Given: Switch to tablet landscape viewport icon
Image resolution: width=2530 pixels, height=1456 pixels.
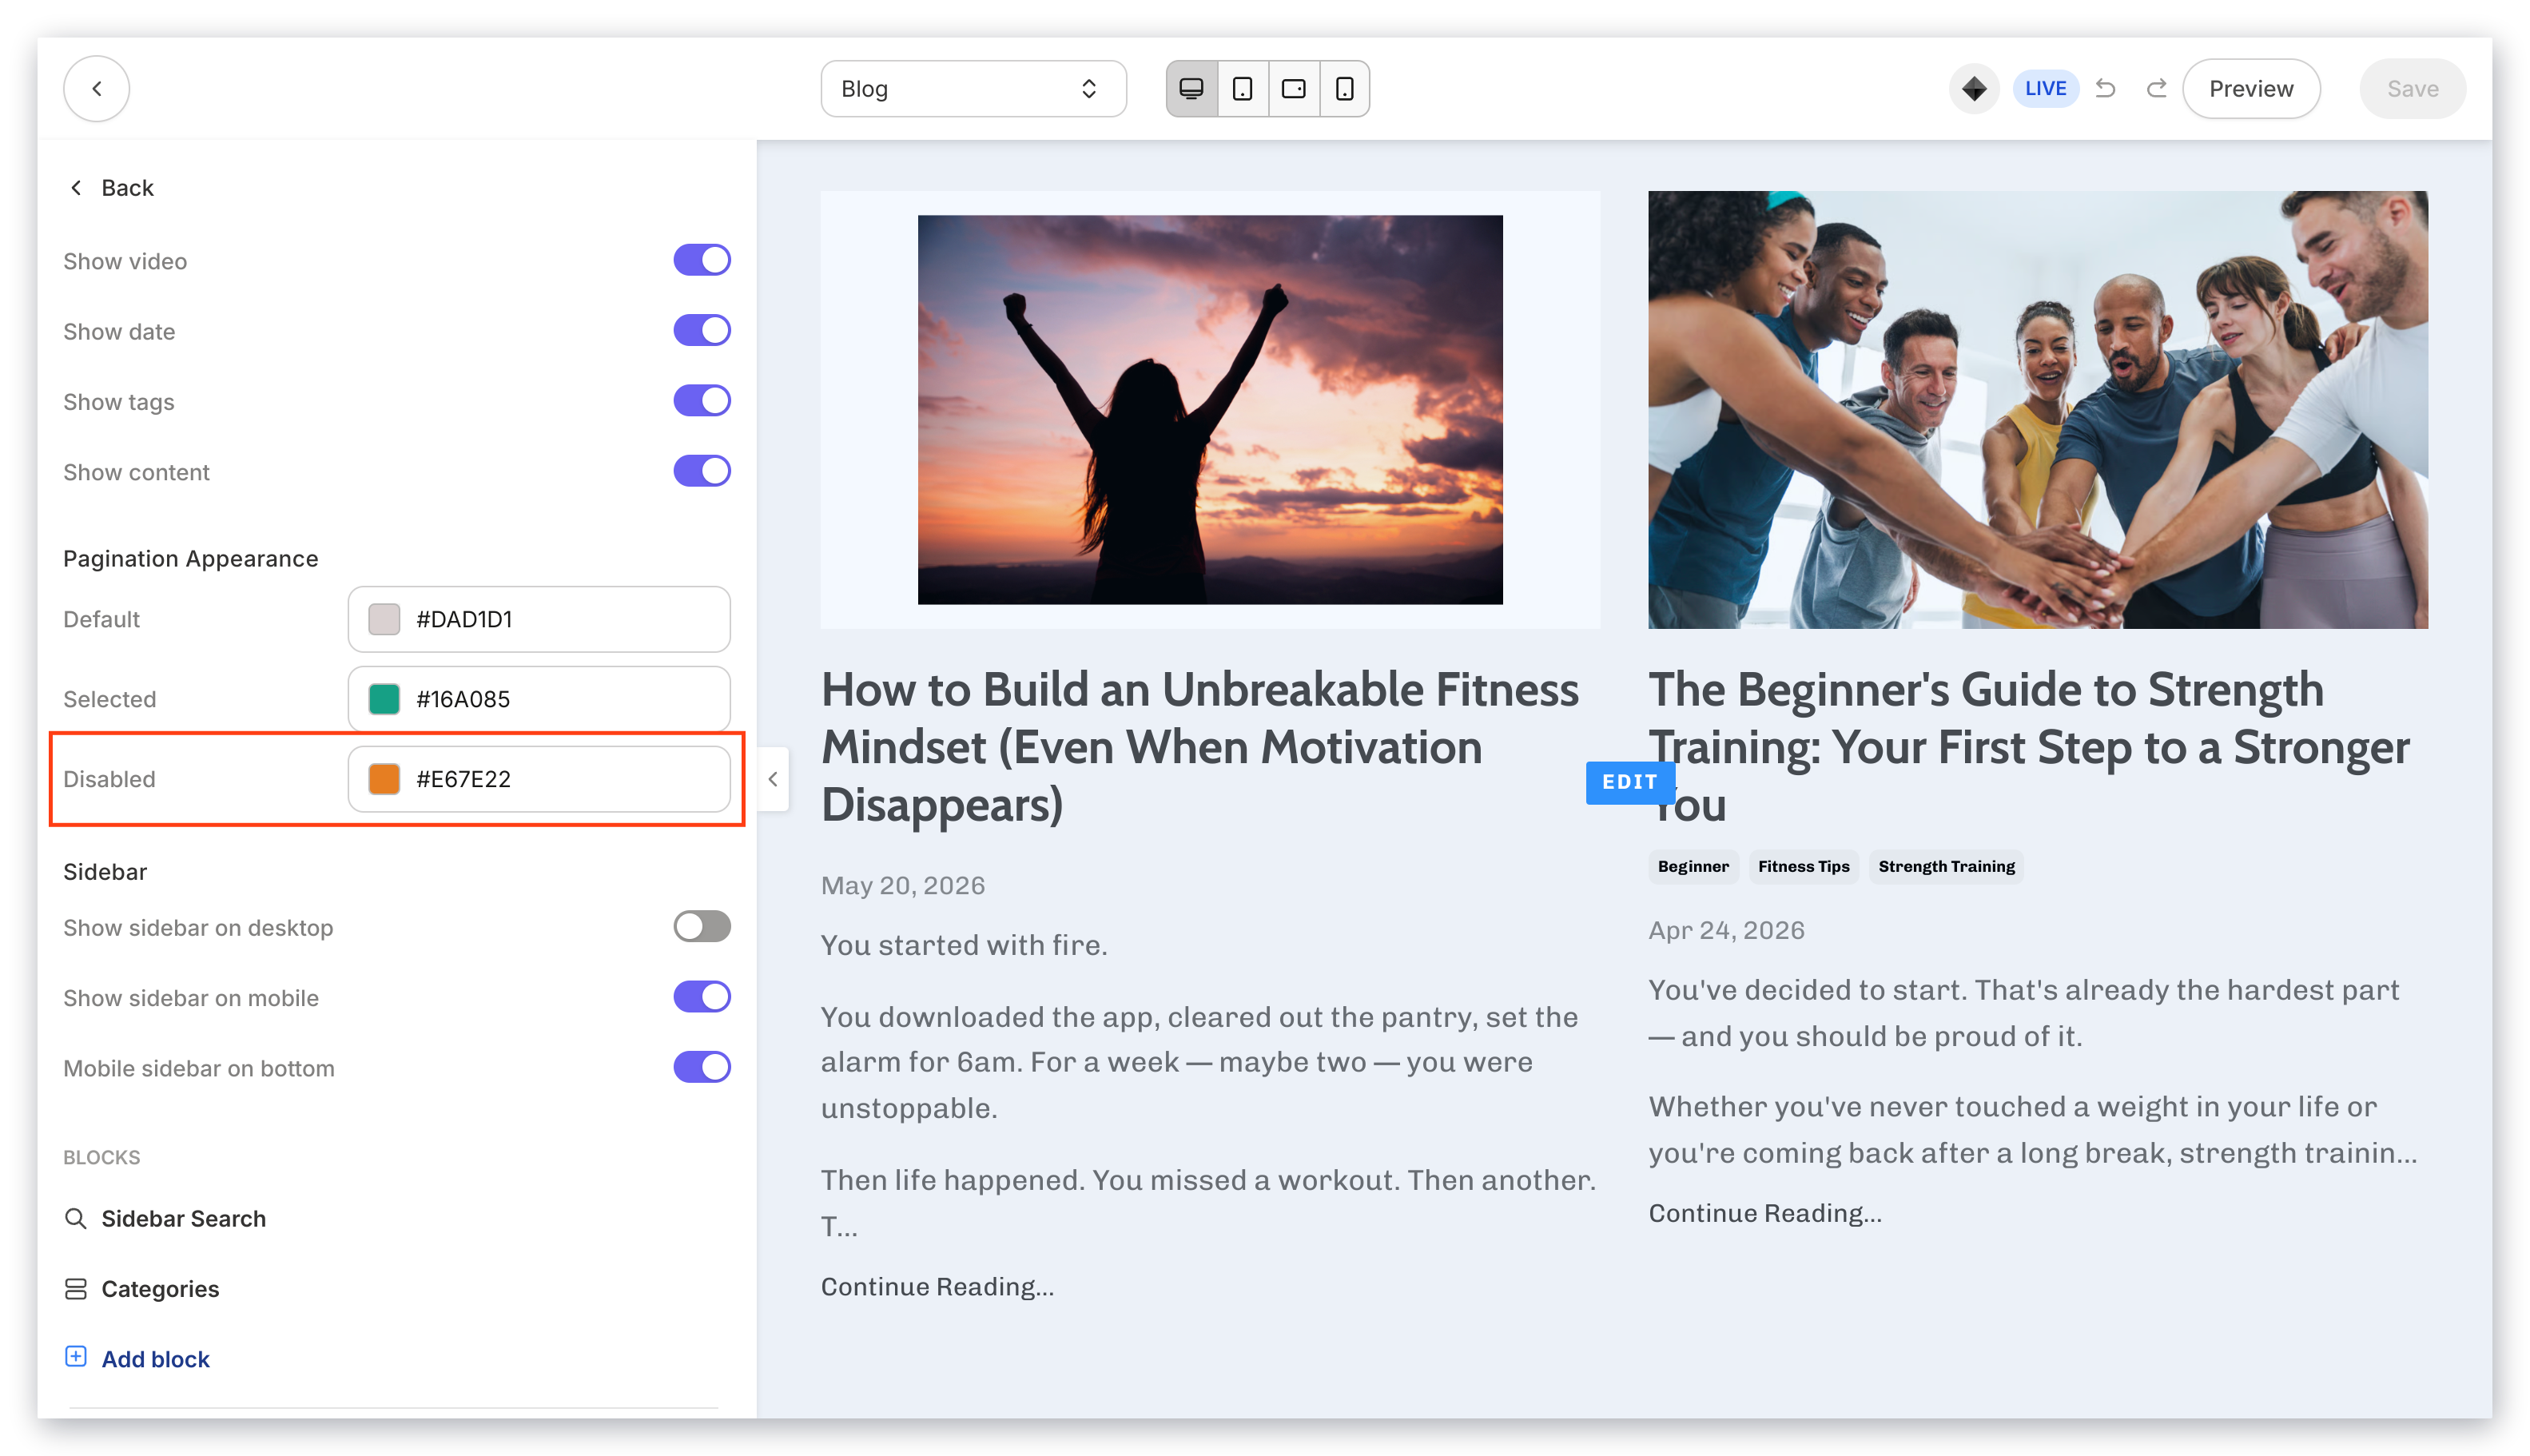Looking at the screenshot, I should [x=1294, y=89].
